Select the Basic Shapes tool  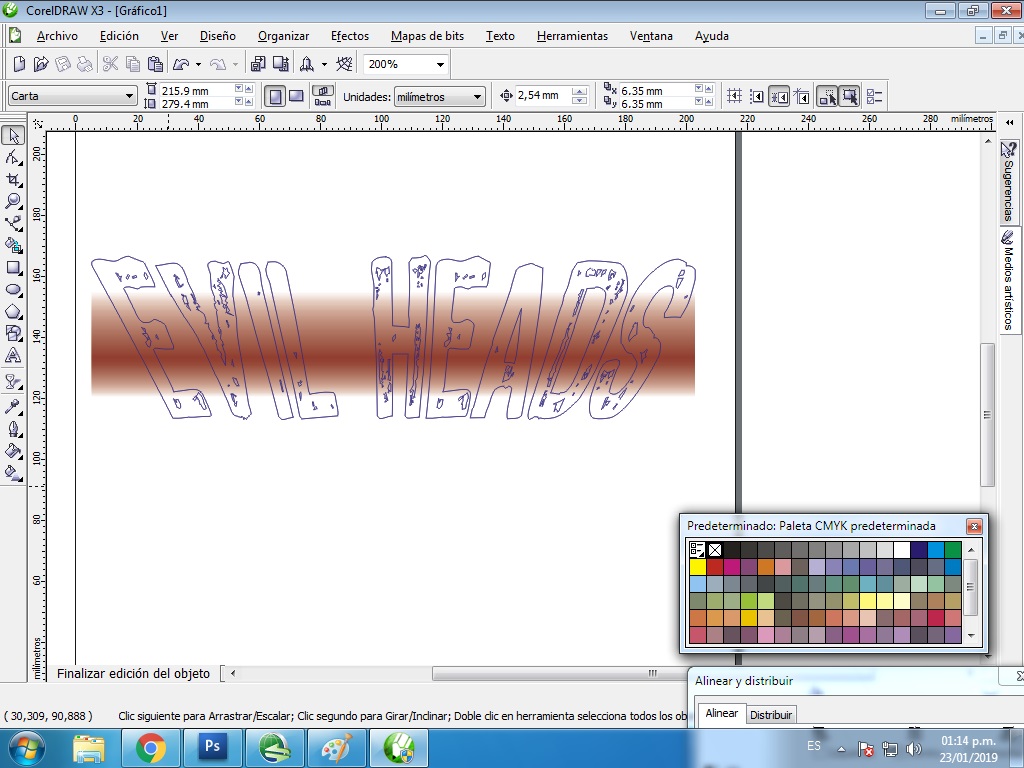[x=13, y=334]
